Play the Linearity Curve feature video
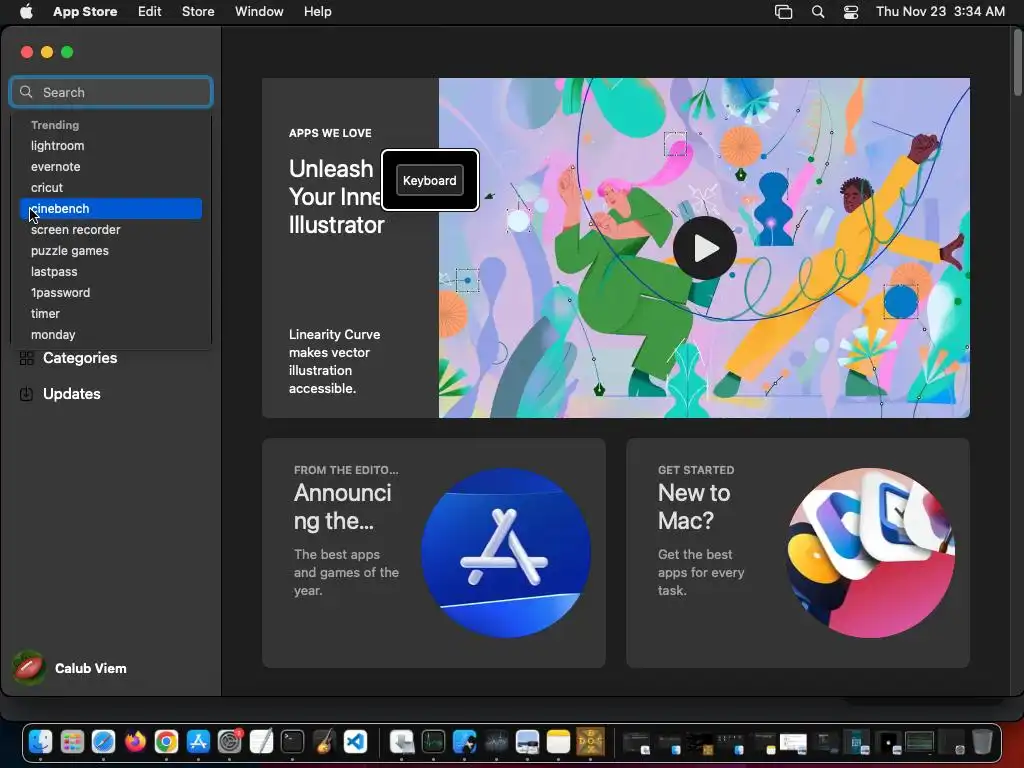 click(705, 248)
